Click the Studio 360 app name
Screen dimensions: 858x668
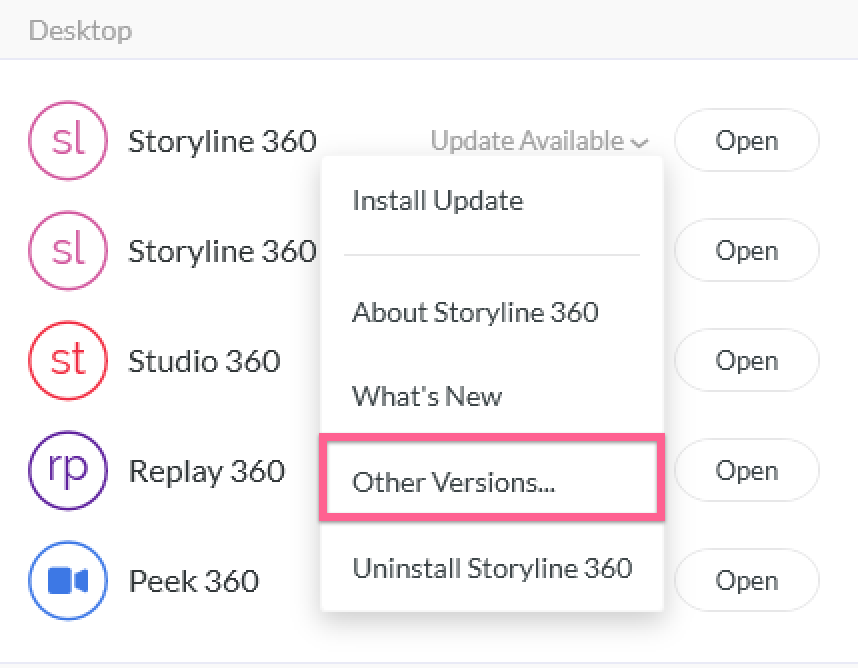[204, 361]
